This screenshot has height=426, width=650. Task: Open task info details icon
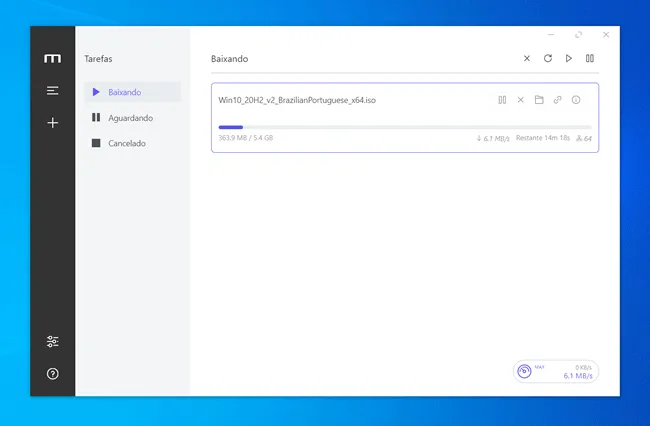click(x=576, y=100)
